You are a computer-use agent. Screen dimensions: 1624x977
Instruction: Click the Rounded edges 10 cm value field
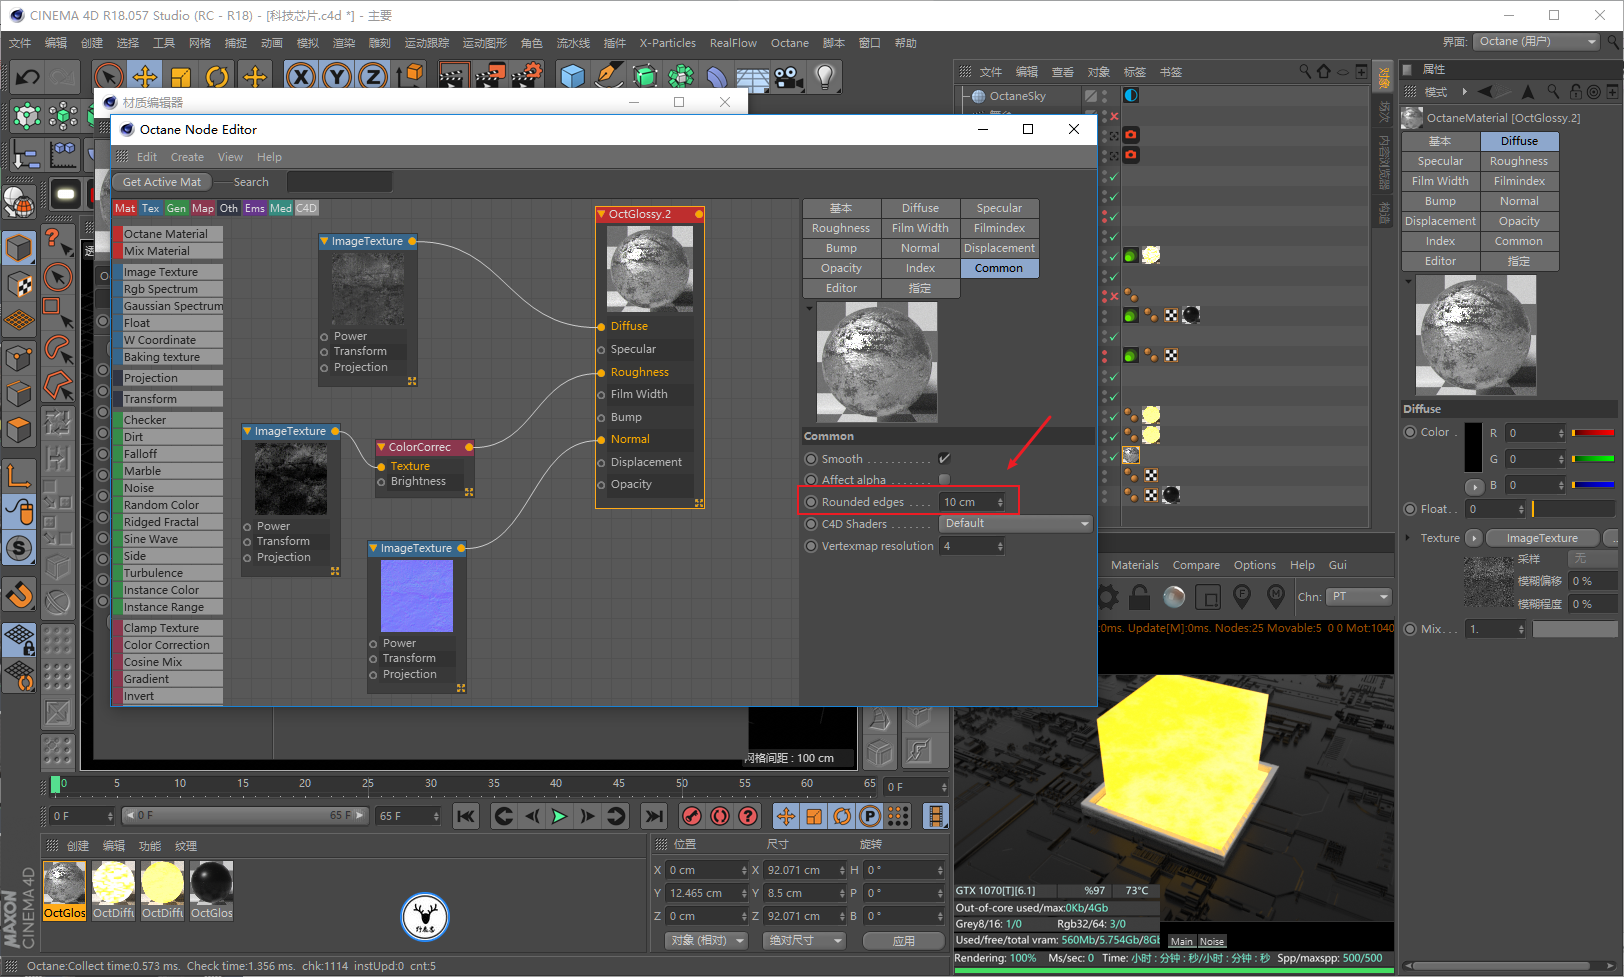[972, 502]
